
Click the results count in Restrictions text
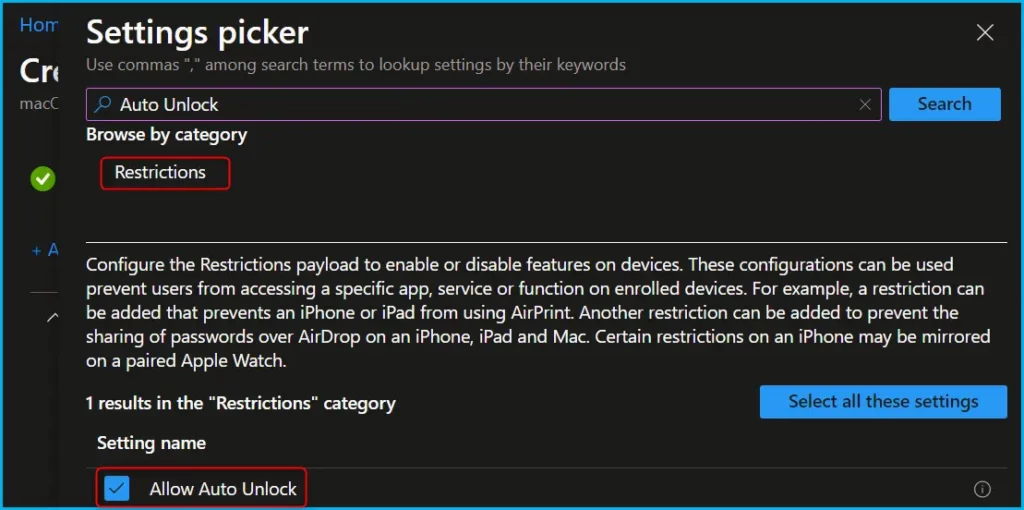coord(240,403)
